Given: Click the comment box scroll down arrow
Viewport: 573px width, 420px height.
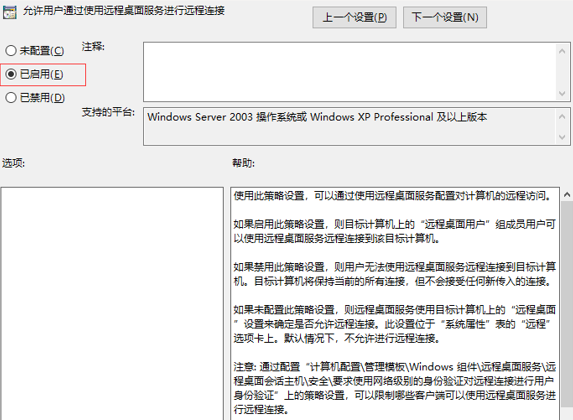Looking at the screenshot, I should point(562,94).
